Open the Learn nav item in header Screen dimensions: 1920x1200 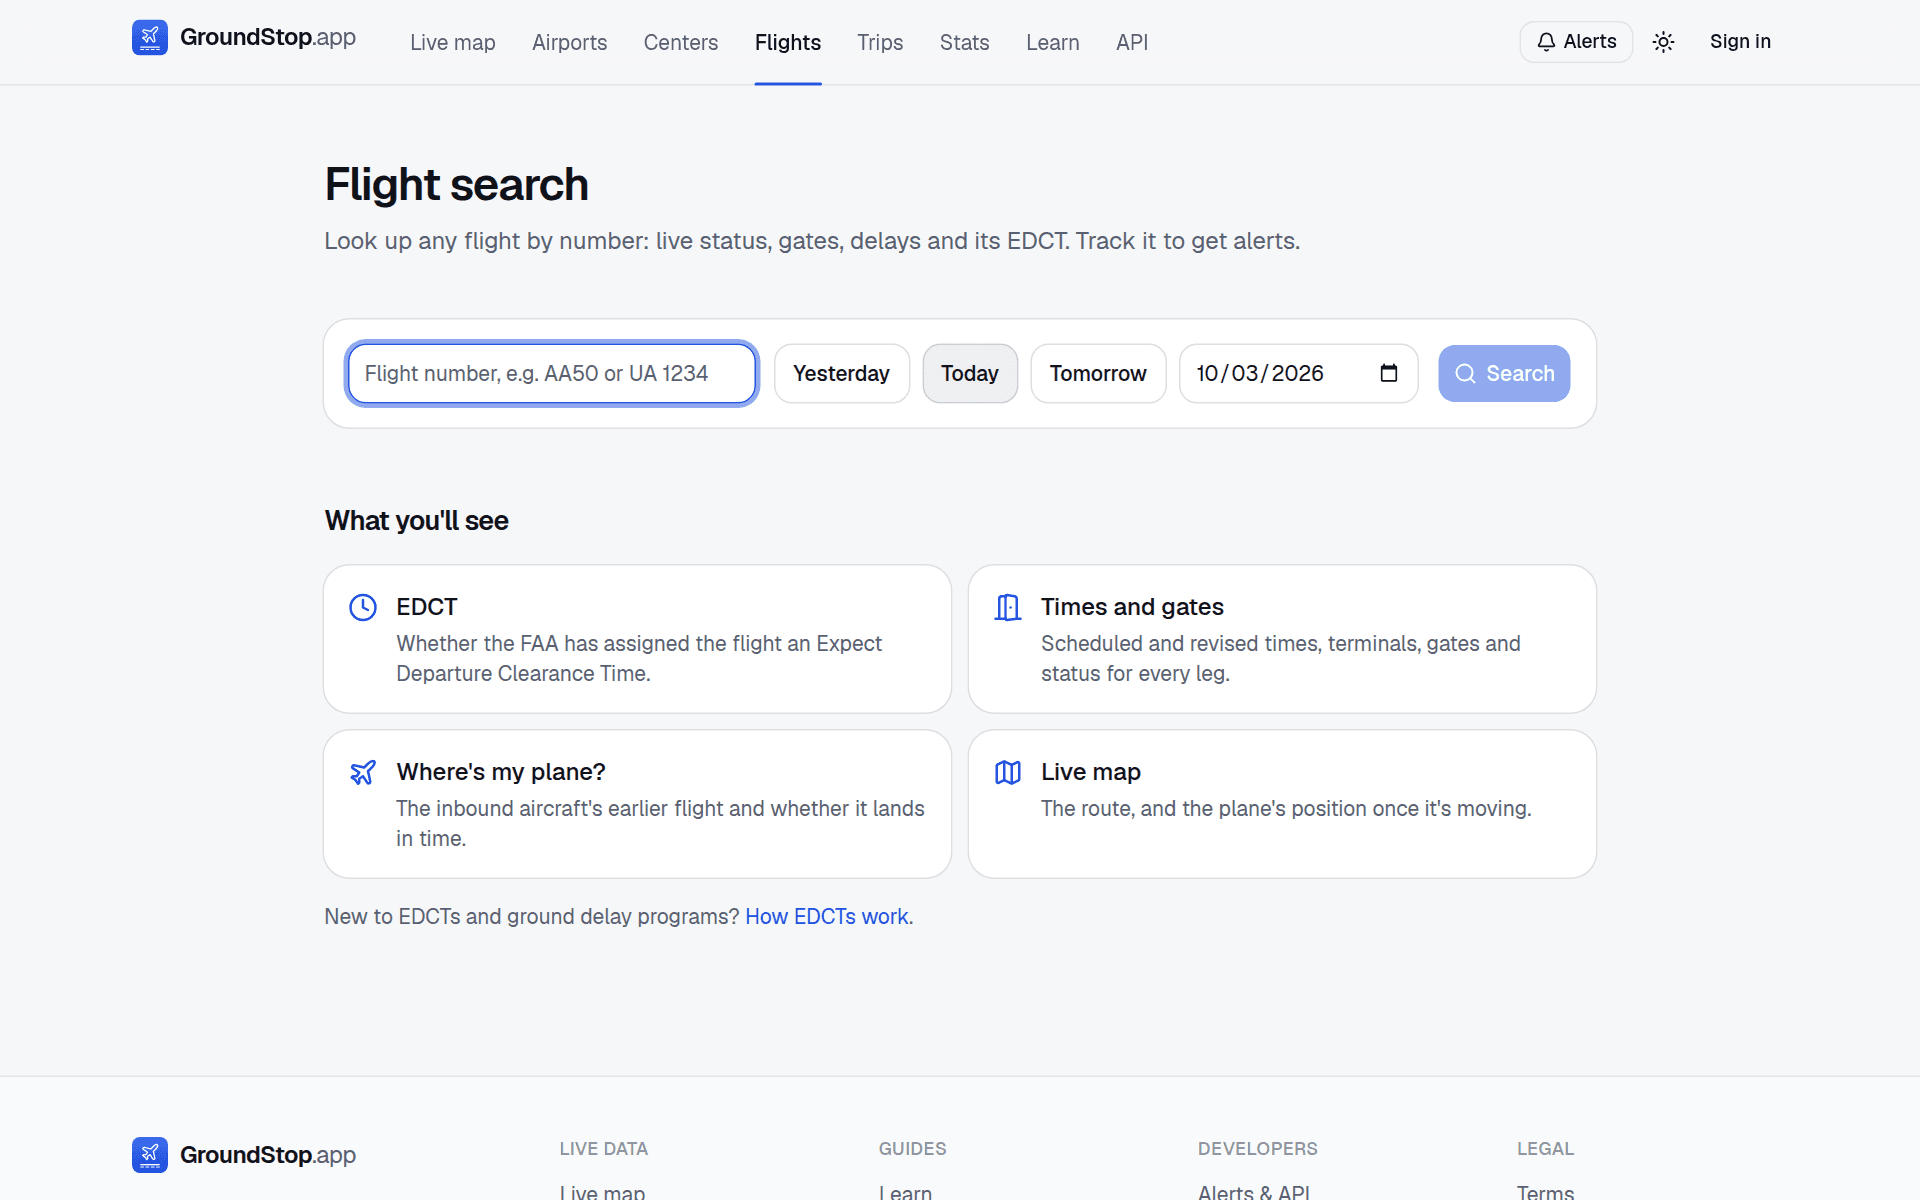point(1053,42)
